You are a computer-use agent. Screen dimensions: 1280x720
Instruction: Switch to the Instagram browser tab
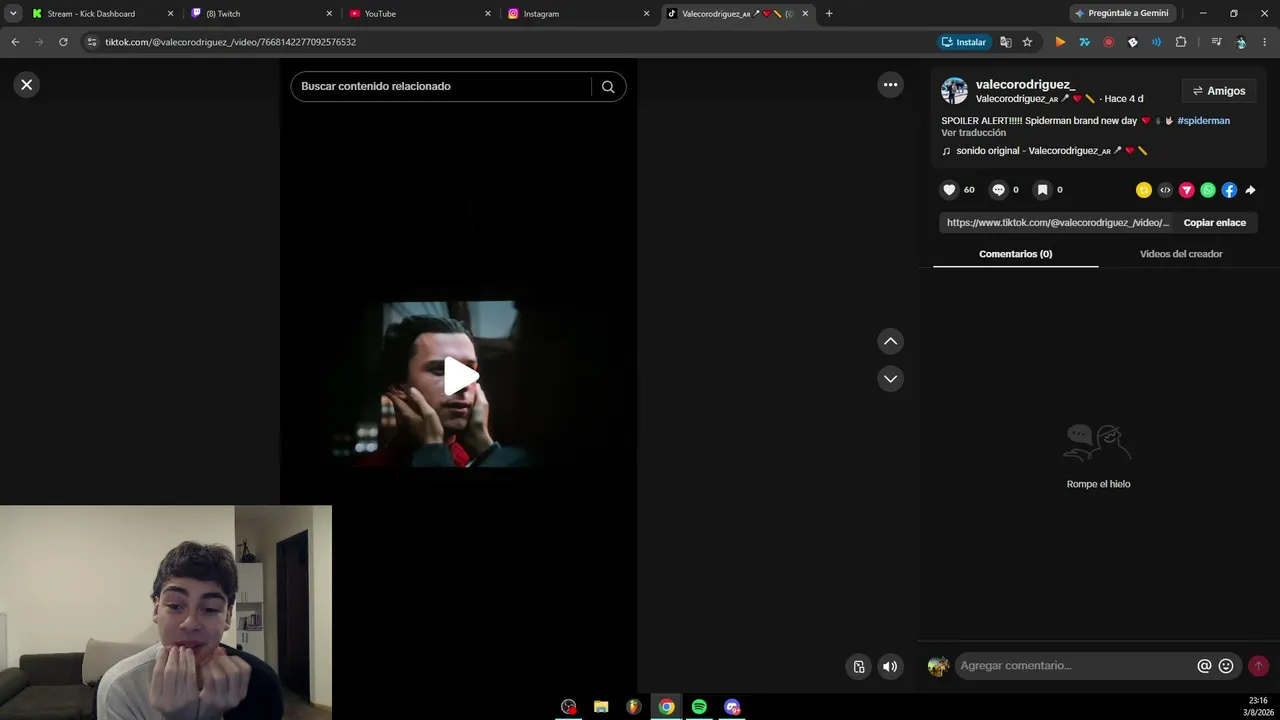tap(579, 14)
